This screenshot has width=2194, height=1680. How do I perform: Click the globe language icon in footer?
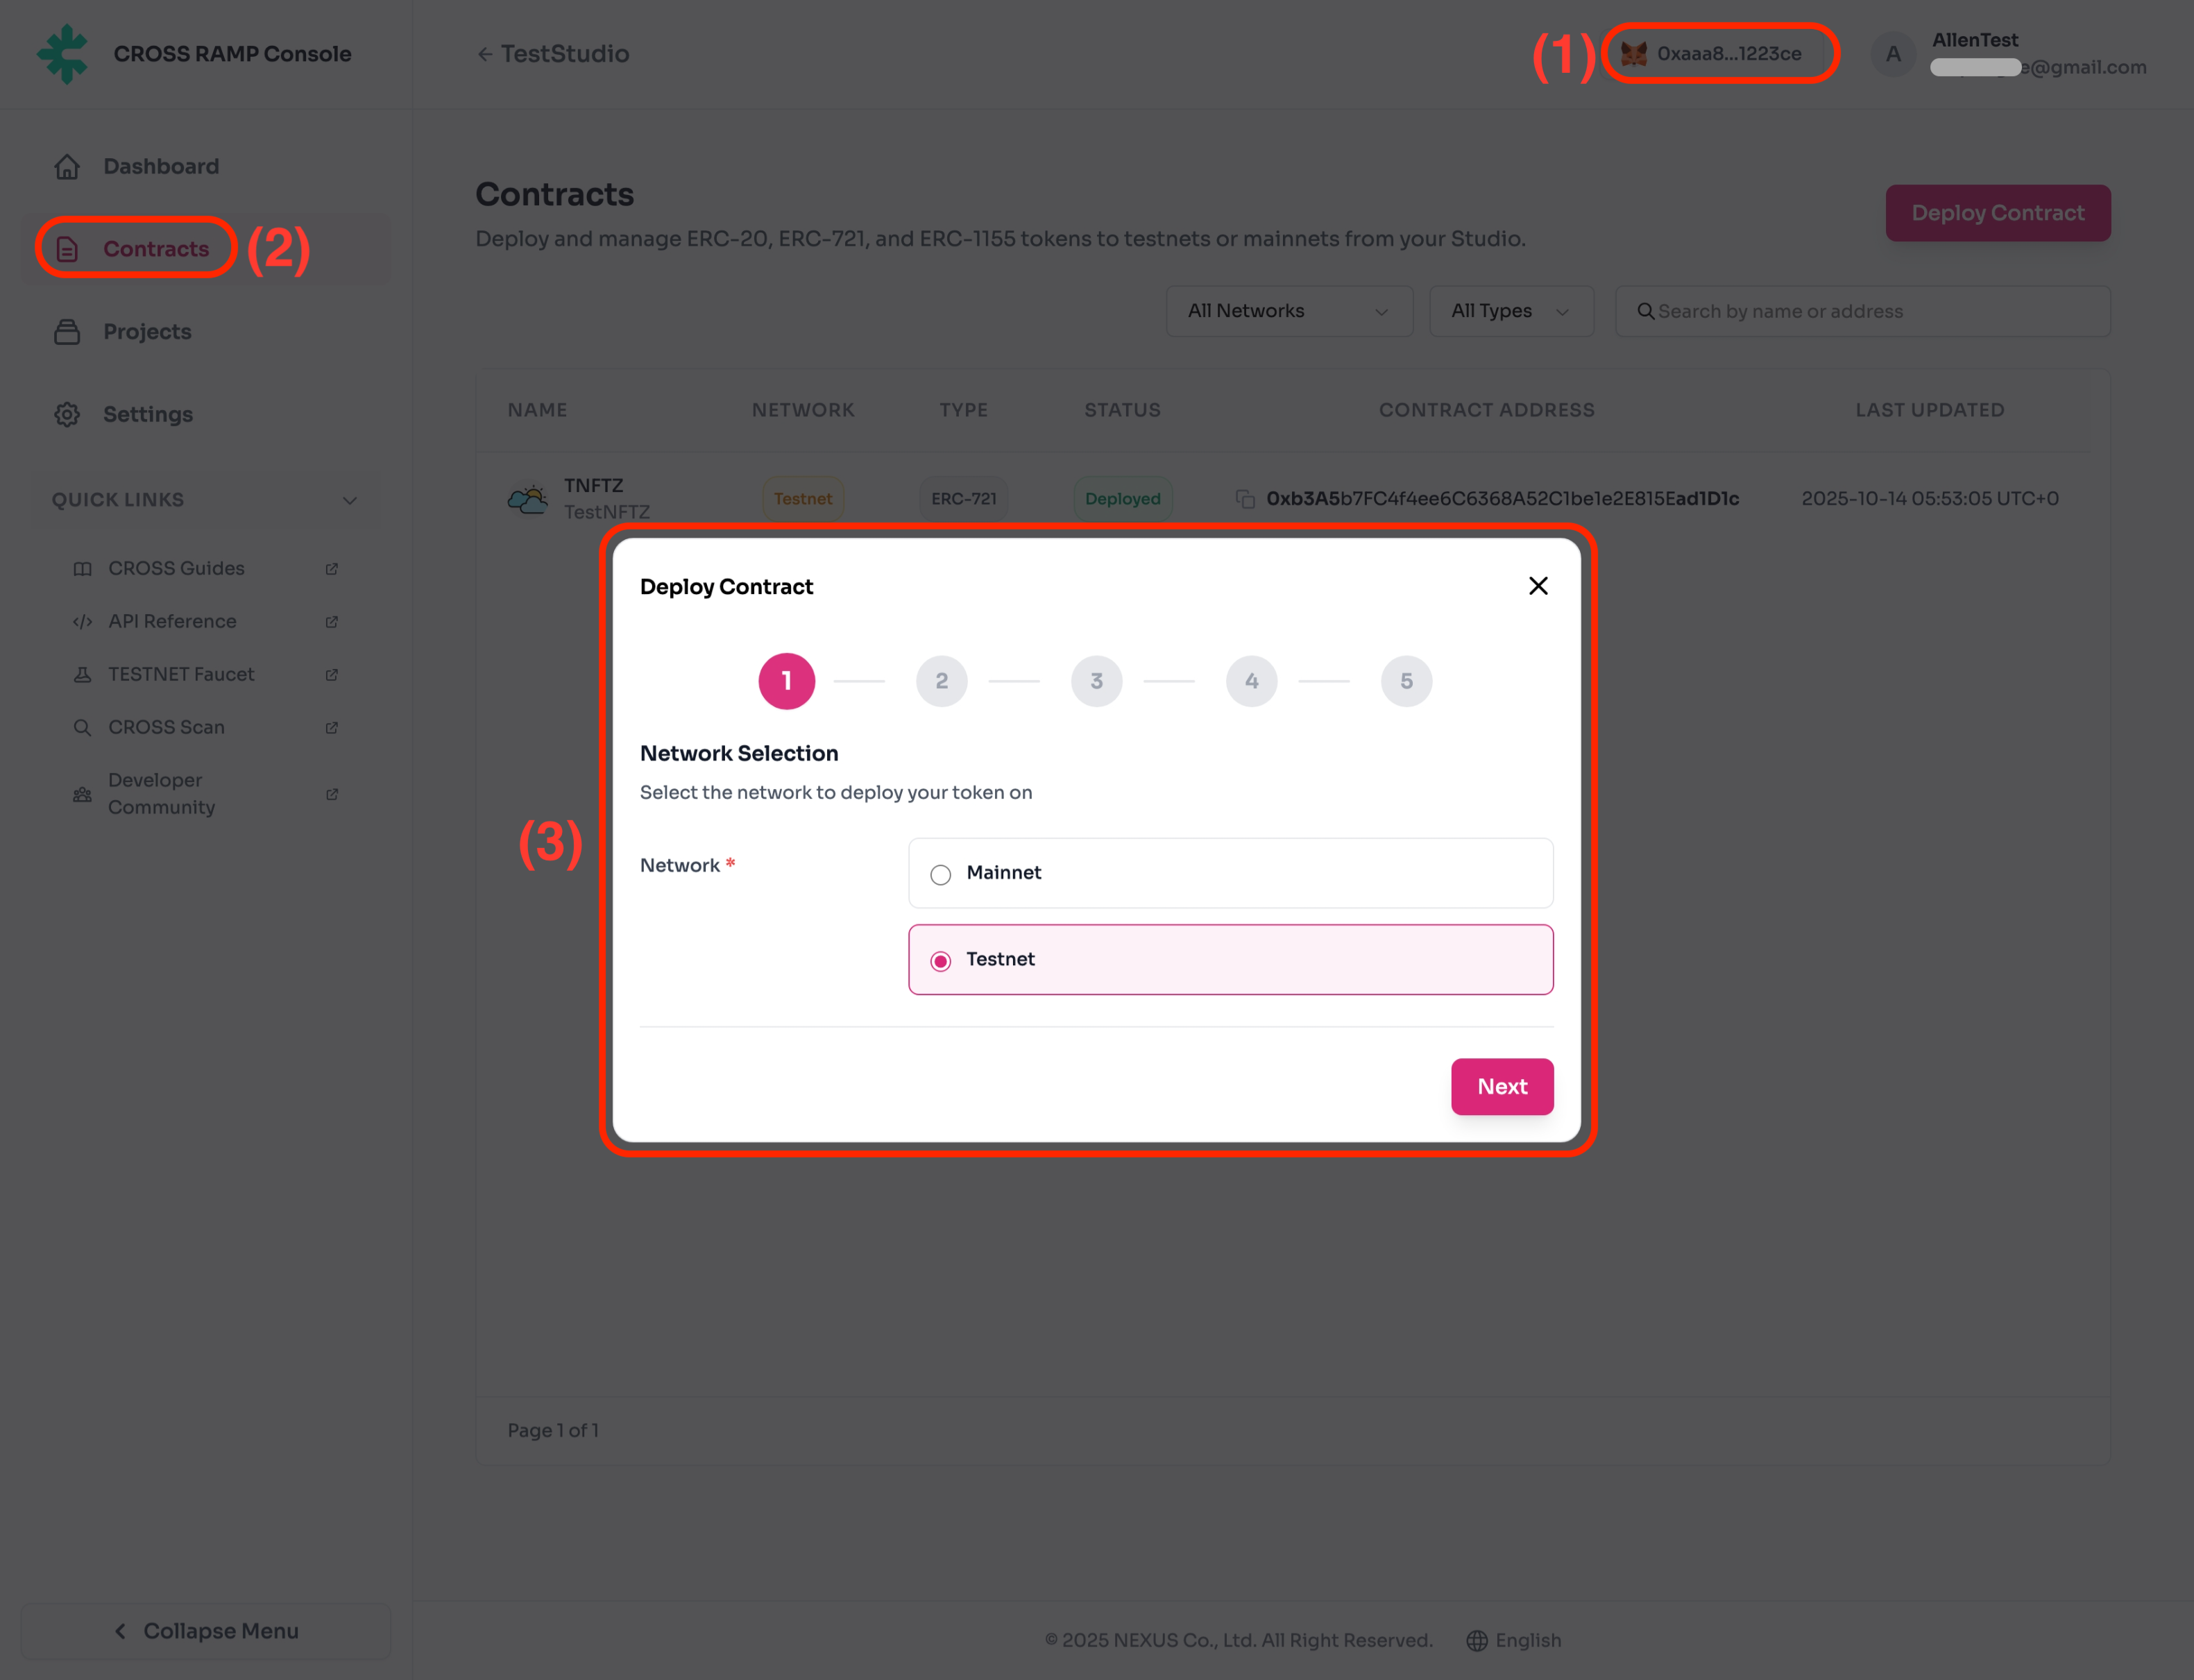click(1476, 1641)
